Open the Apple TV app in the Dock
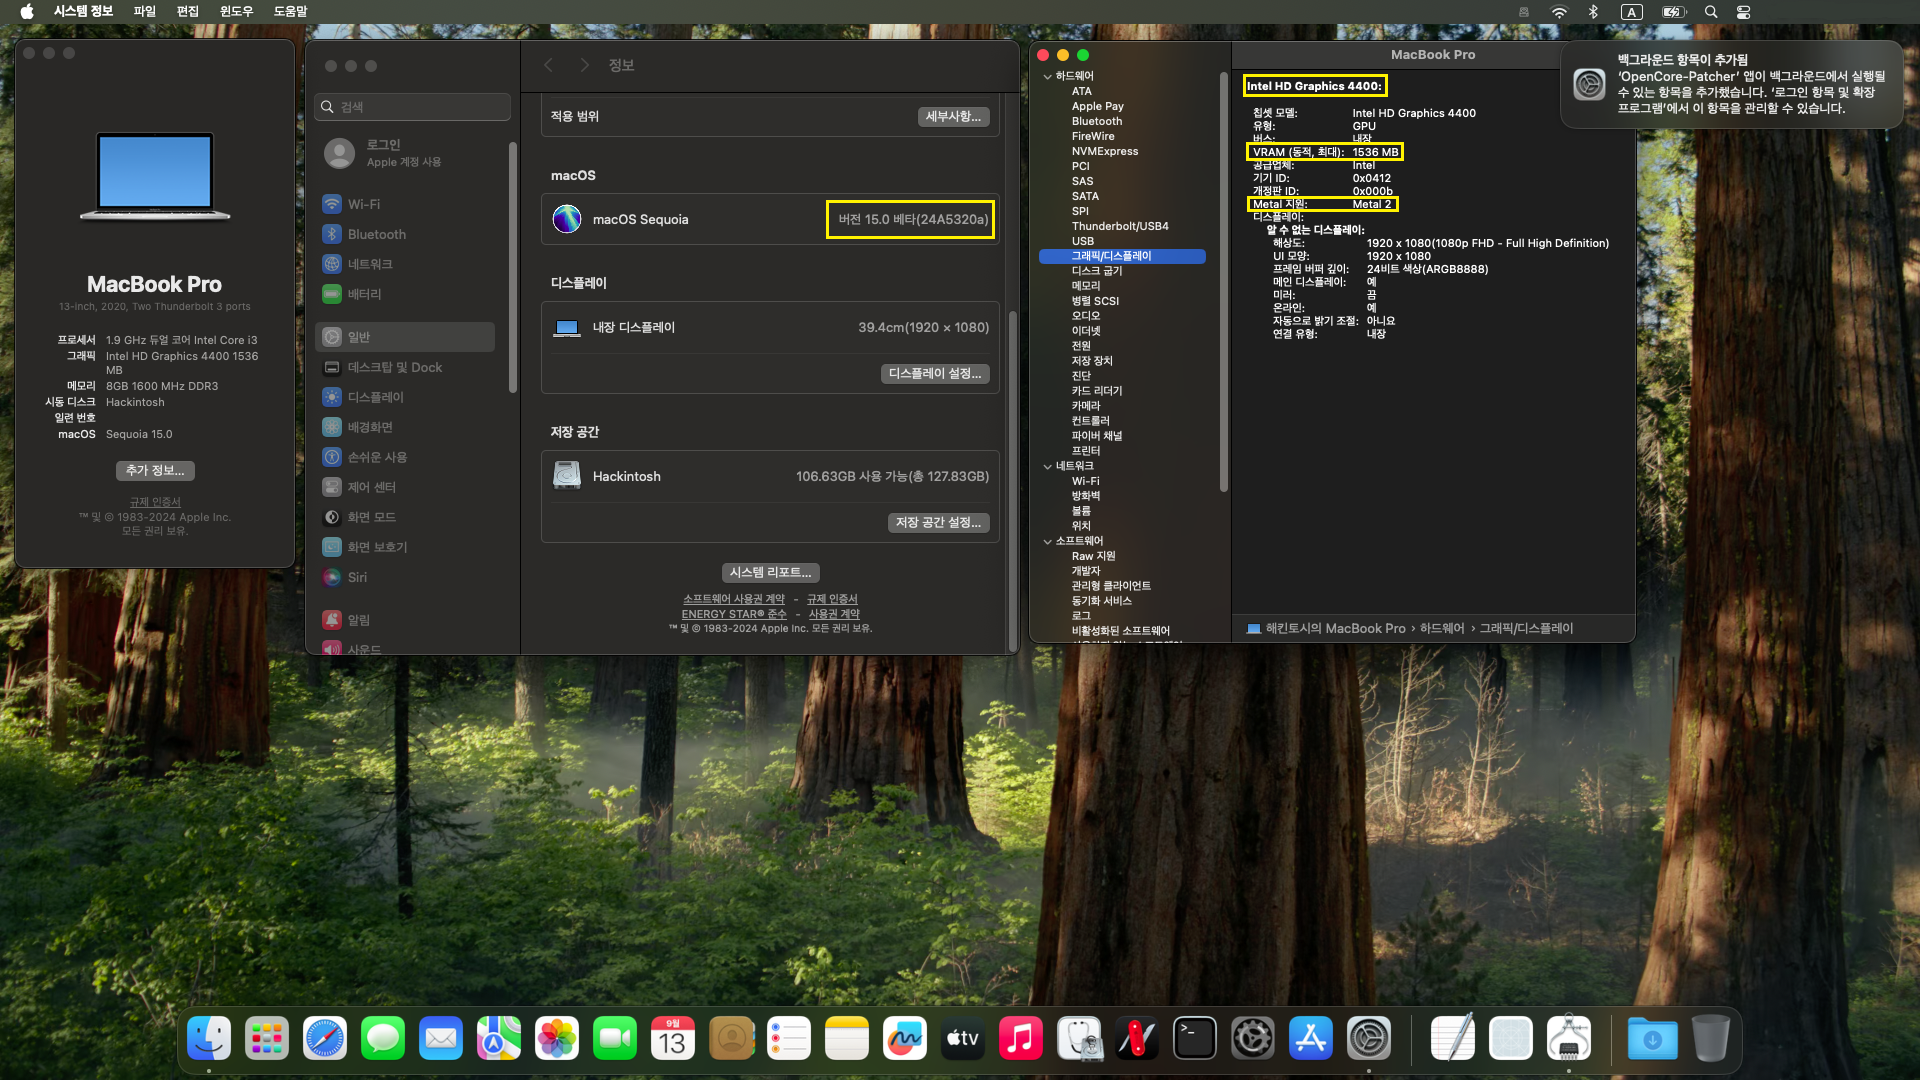The width and height of the screenshot is (1920, 1080). click(963, 1039)
